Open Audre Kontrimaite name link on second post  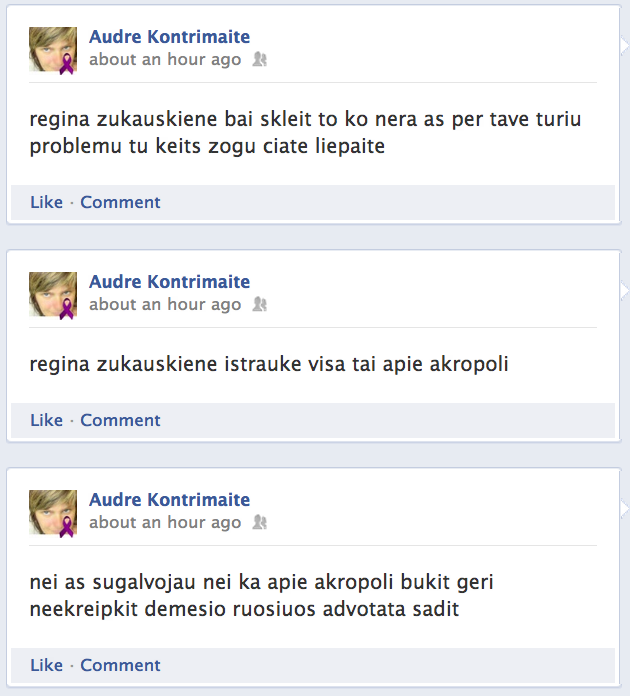pyautogui.click(x=170, y=282)
